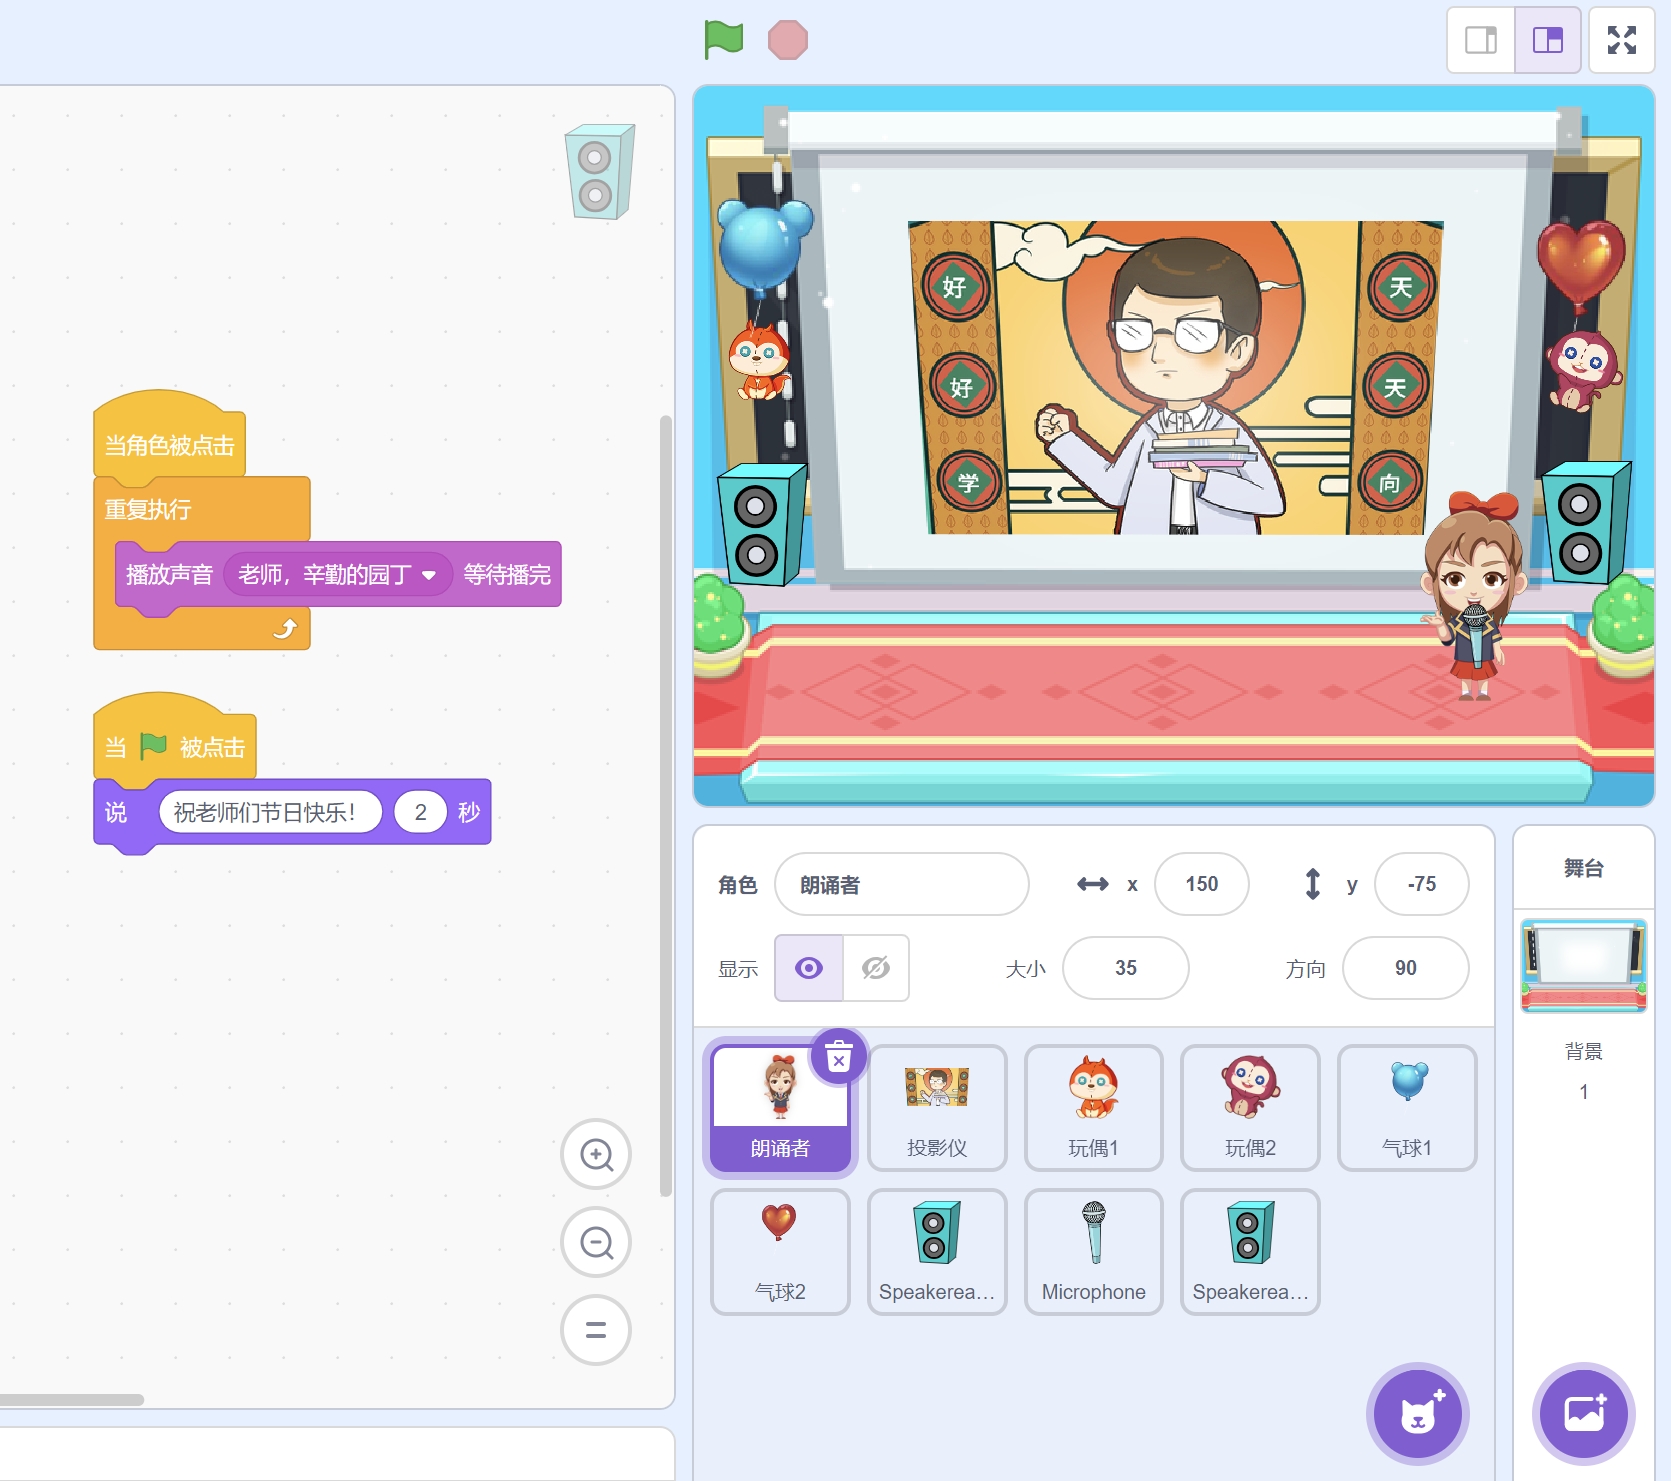Select the 投影仪 sprite thumbnail

click(937, 1107)
